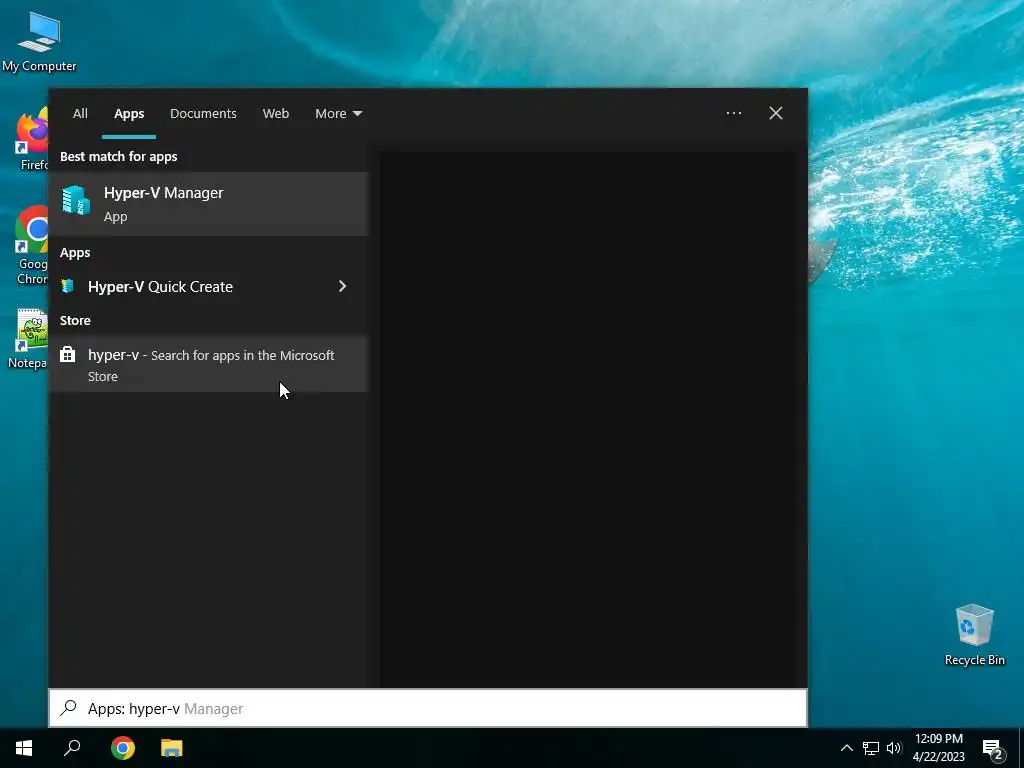1024x768 pixels.
Task: Click the search text input box
Action: [x=428, y=708]
